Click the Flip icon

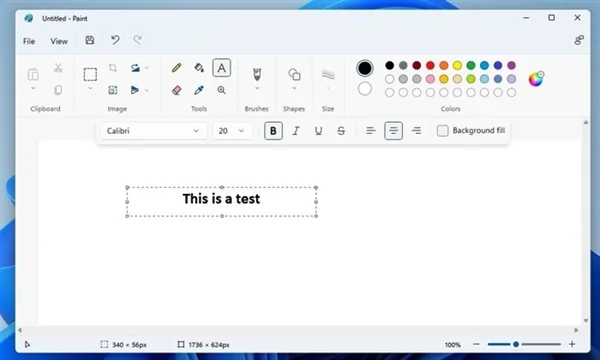135,90
